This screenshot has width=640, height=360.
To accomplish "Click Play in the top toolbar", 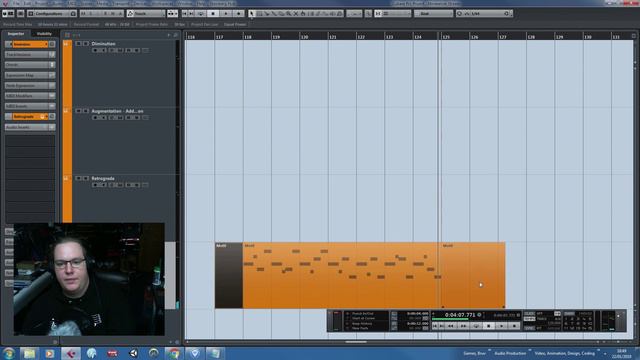I will 225,13.
